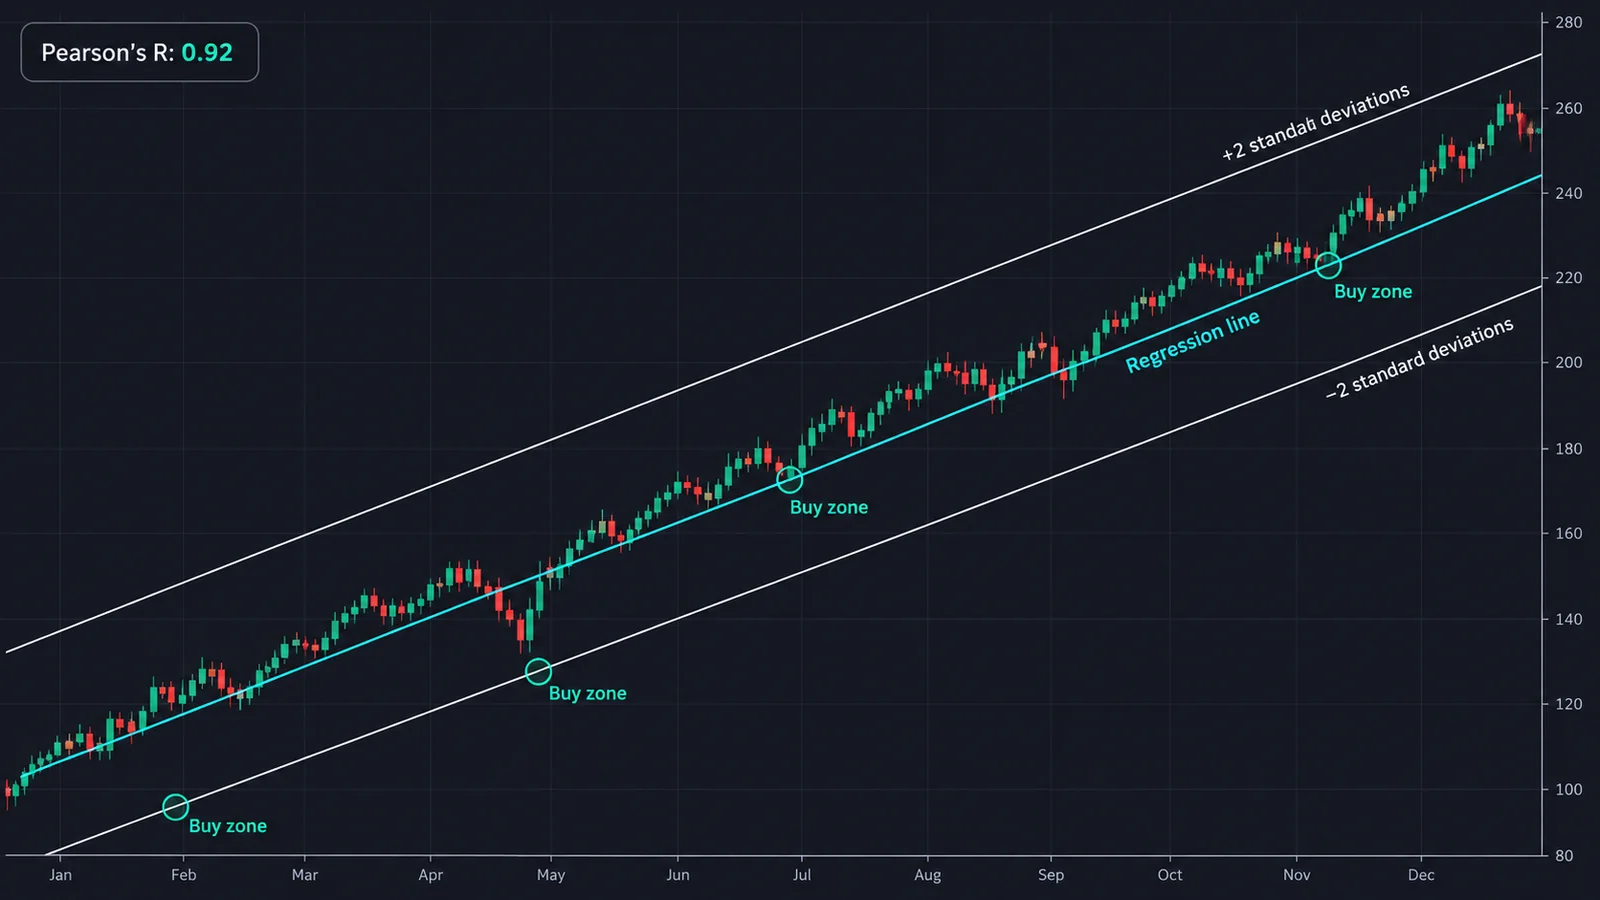This screenshot has width=1600, height=900.
Task: Click the Mar label on the time axis
Action: tap(305, 875)
